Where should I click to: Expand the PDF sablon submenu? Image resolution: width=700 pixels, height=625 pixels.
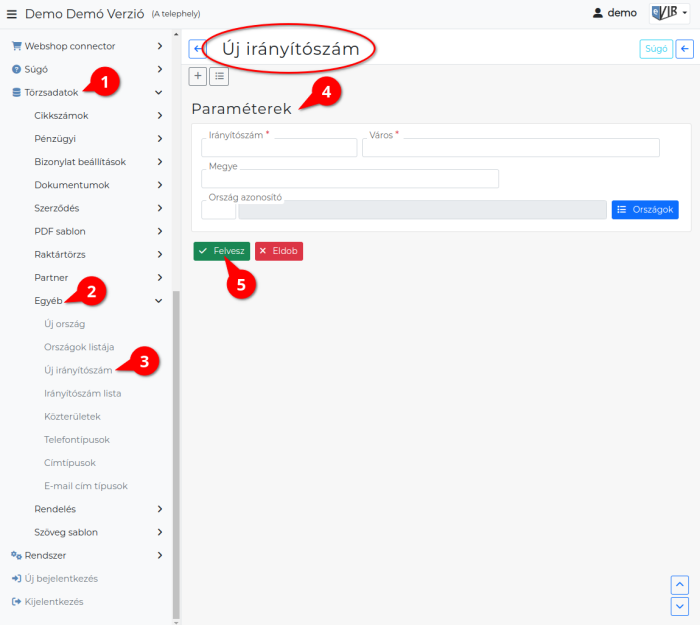point(160,231)
